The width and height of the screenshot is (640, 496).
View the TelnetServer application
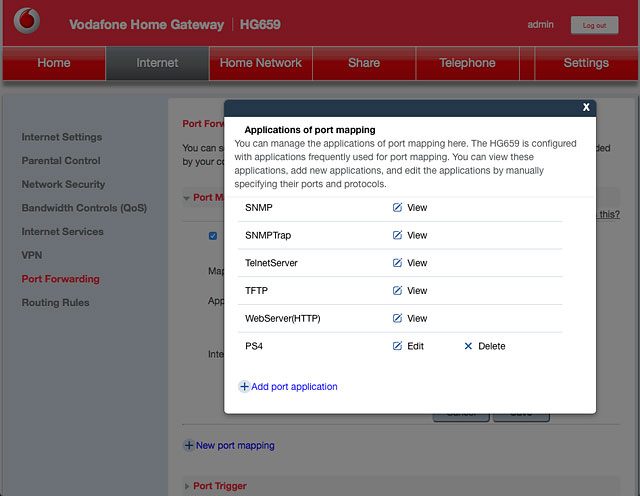417,263
